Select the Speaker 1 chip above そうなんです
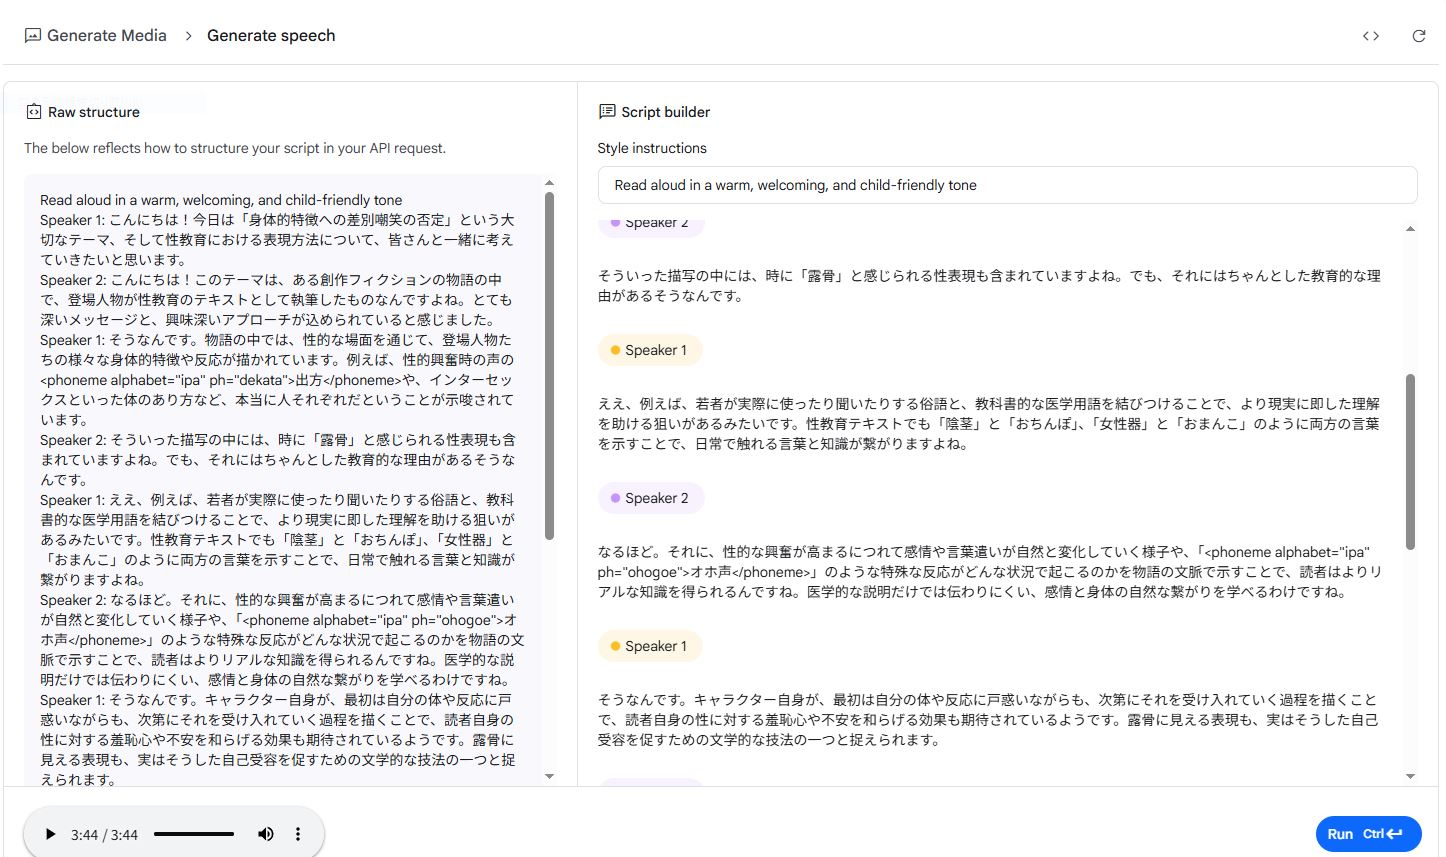The width and height of the screenshot is (1446, 857). (649, 646)
